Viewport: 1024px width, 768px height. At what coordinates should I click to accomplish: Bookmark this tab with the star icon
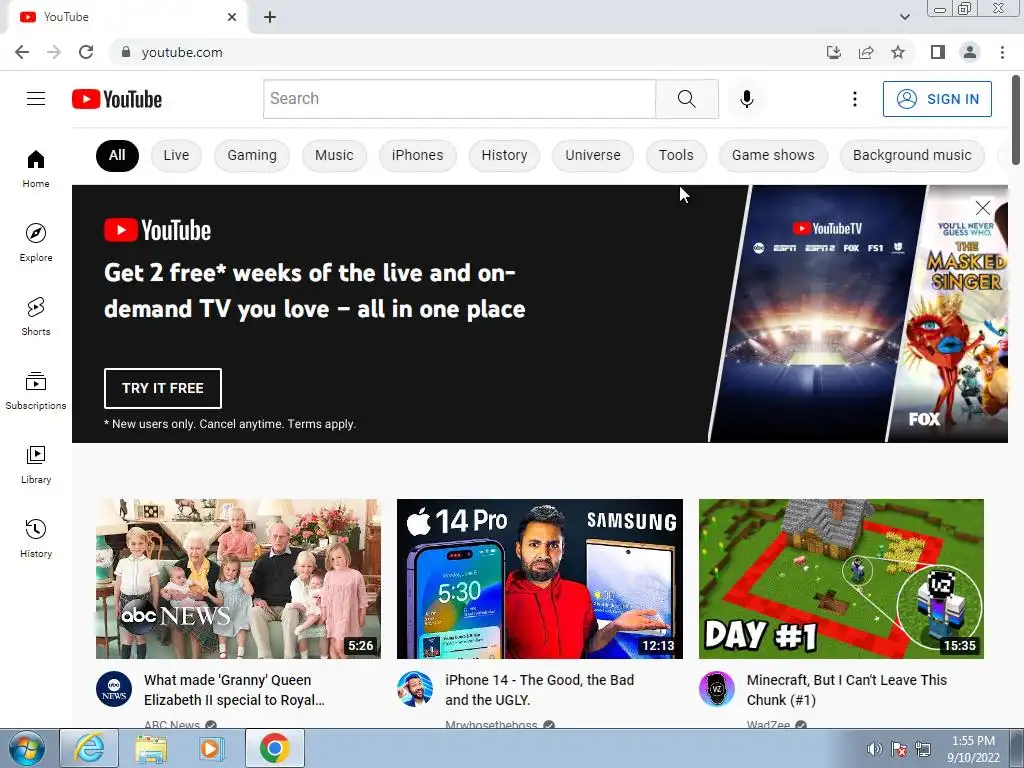click(898, 52)
